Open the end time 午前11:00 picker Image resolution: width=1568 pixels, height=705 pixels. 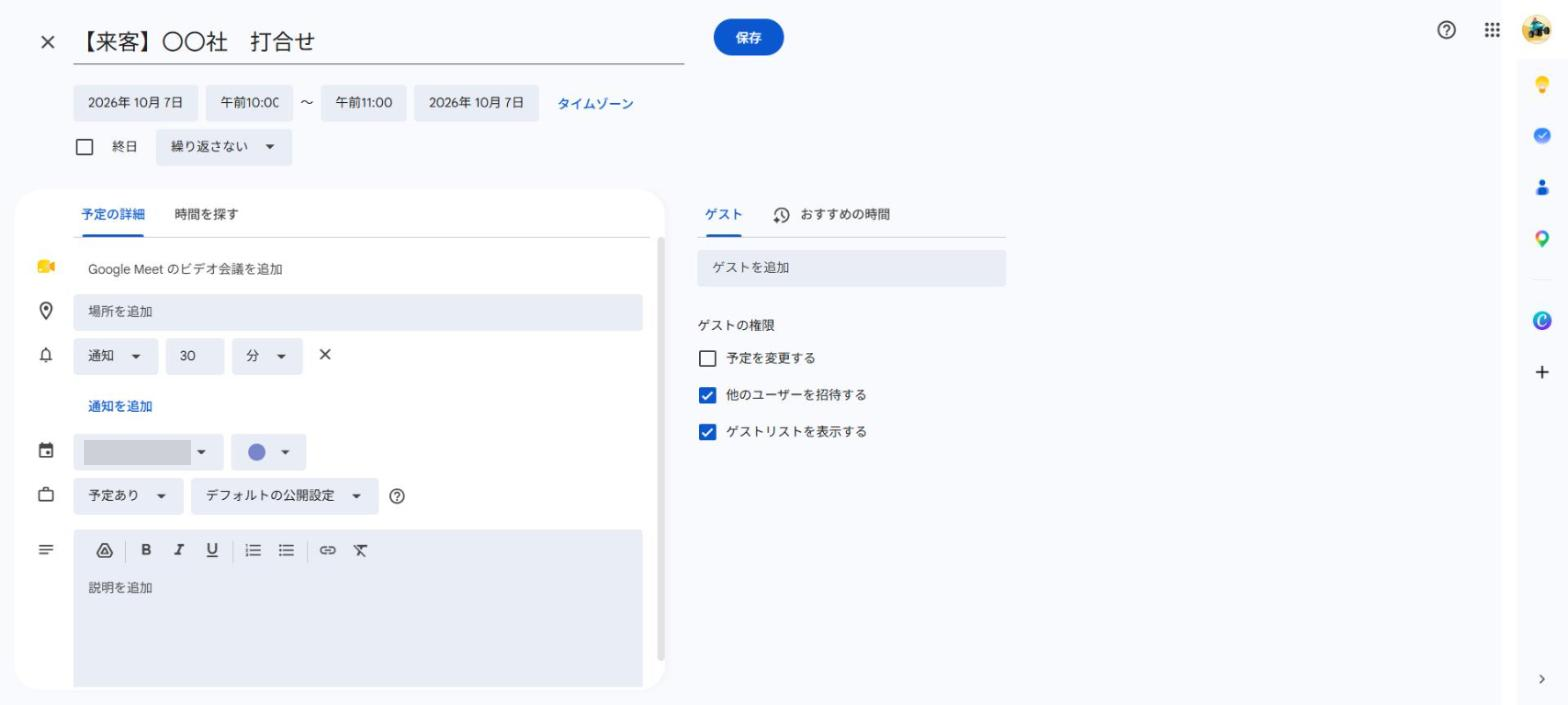(x=364, y=103)
